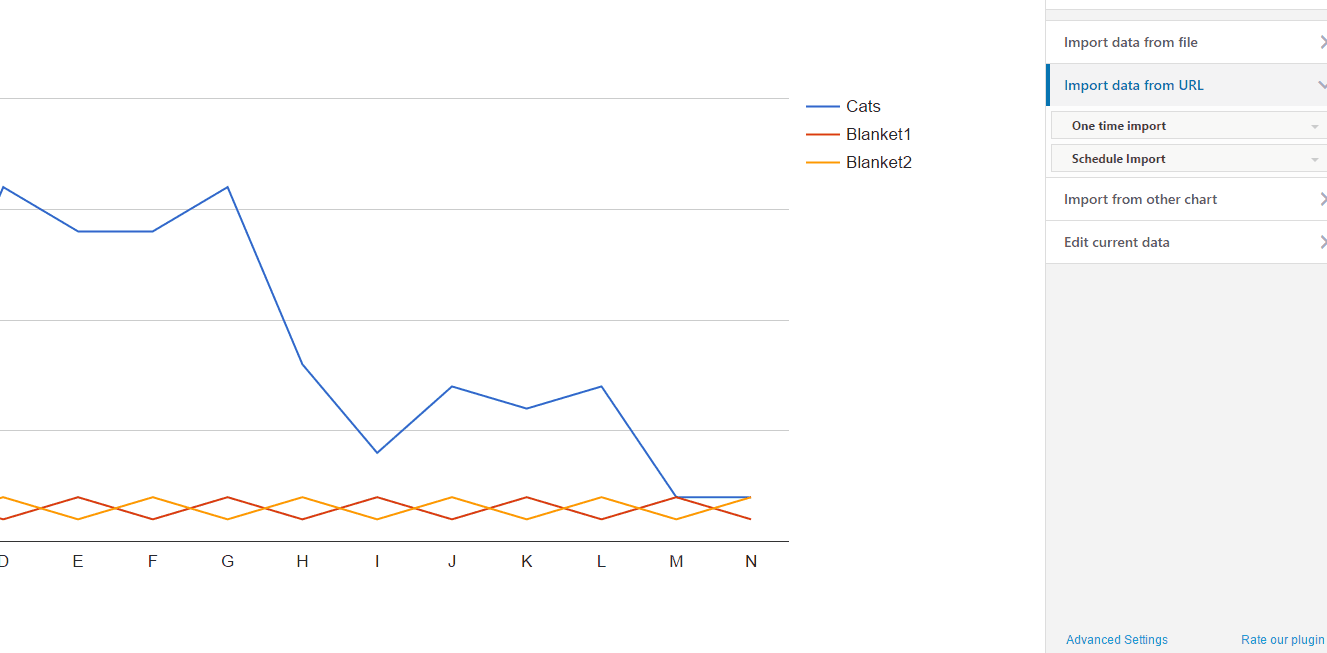Open the Edit current data section

tap(1116, 242)
